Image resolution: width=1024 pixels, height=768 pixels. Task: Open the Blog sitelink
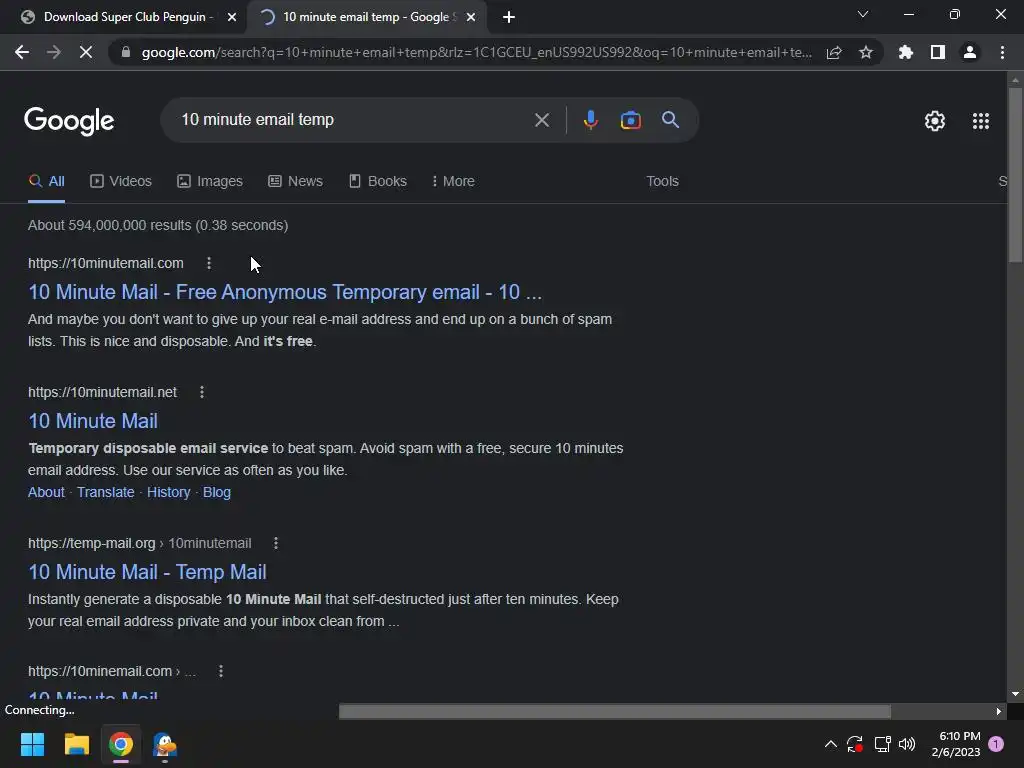(x=217, y=492)
